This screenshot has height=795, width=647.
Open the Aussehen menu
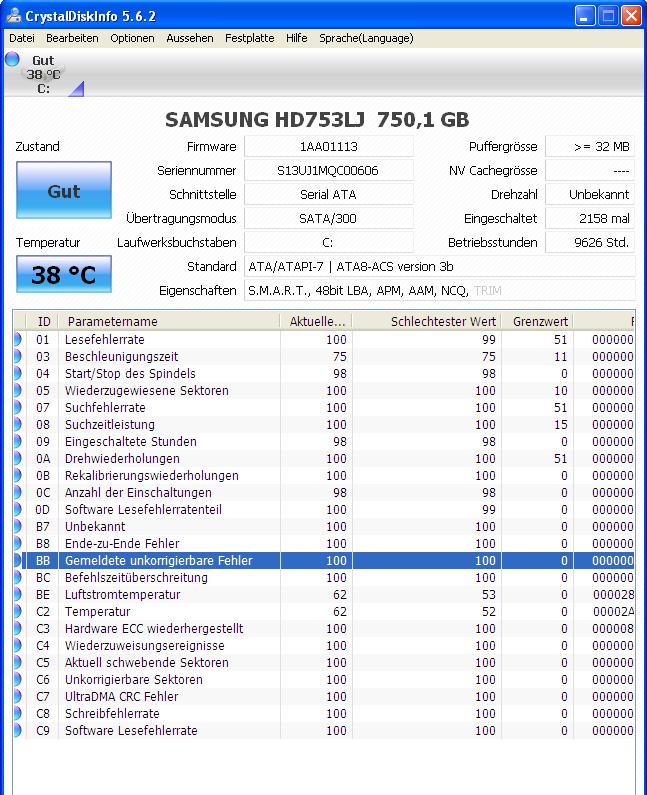click(x=190, y=38)
